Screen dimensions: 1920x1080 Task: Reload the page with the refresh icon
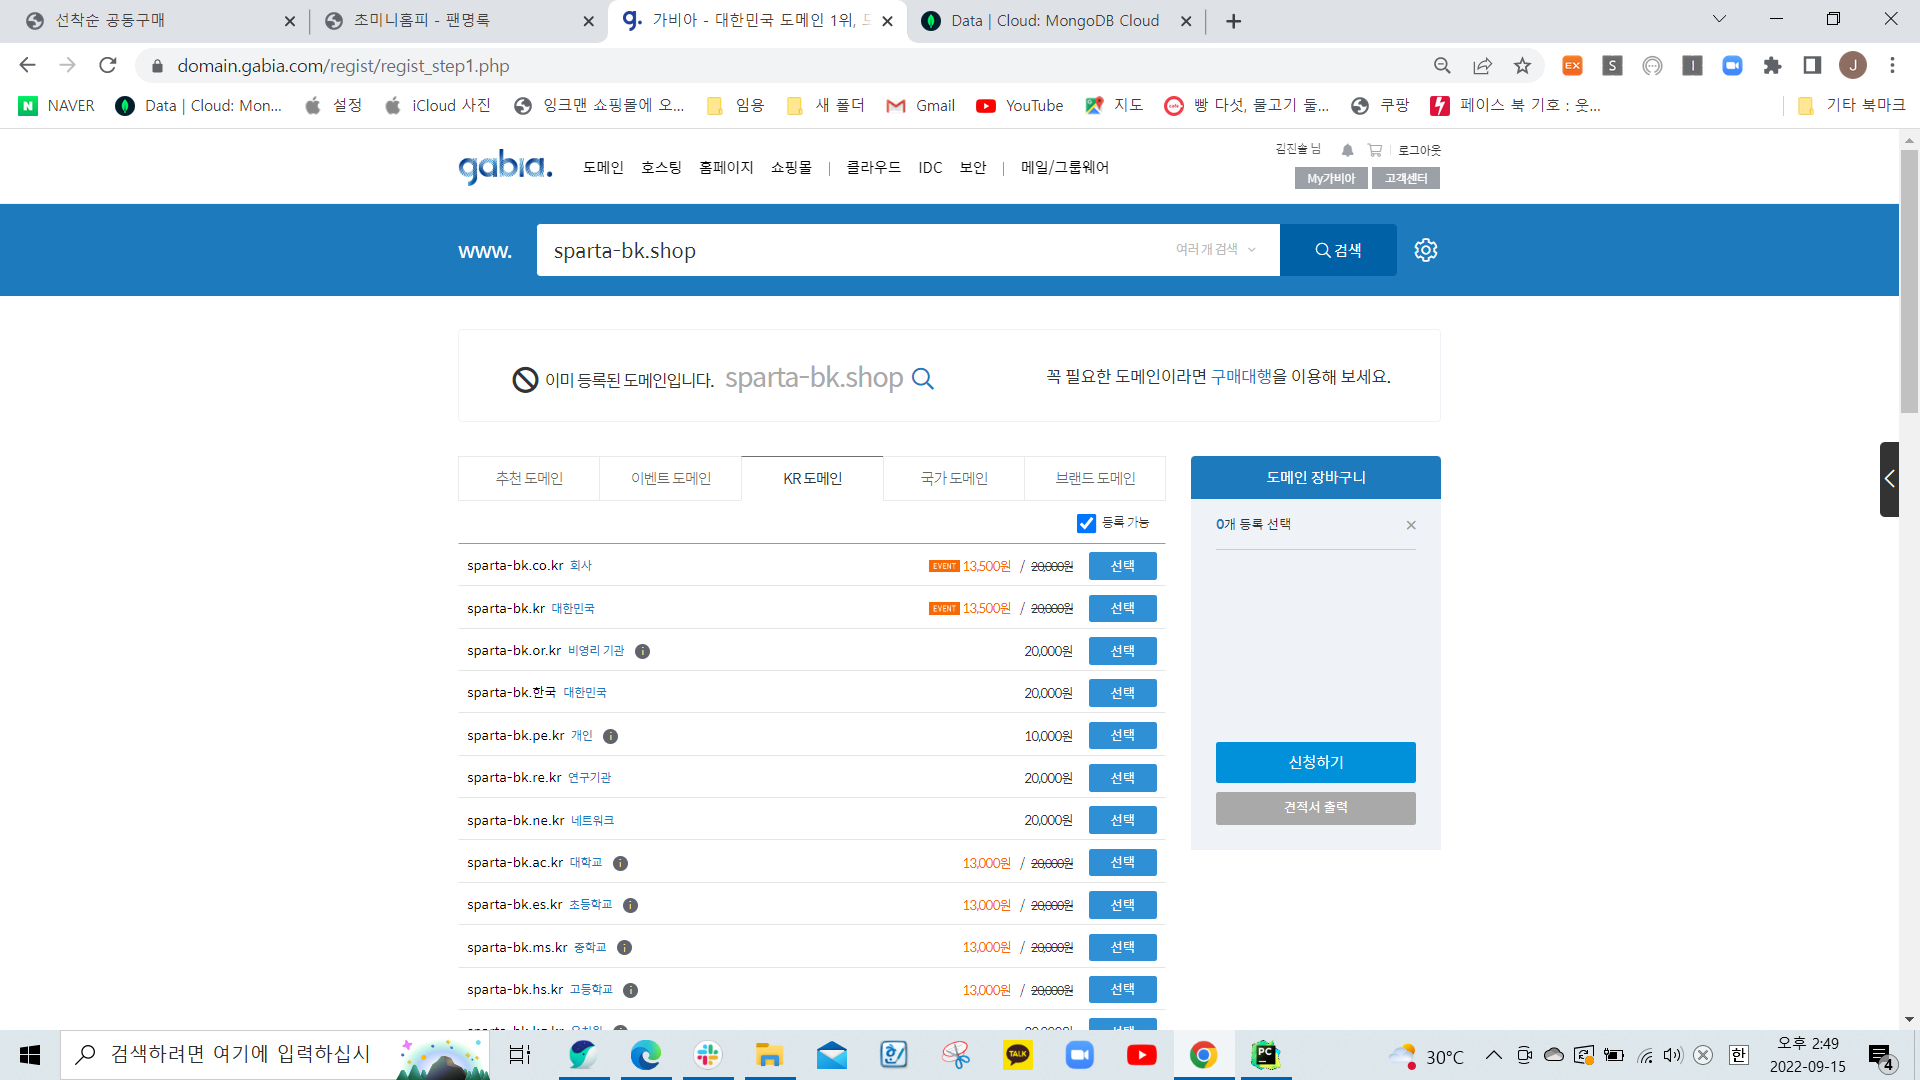(x=108, y=66)
